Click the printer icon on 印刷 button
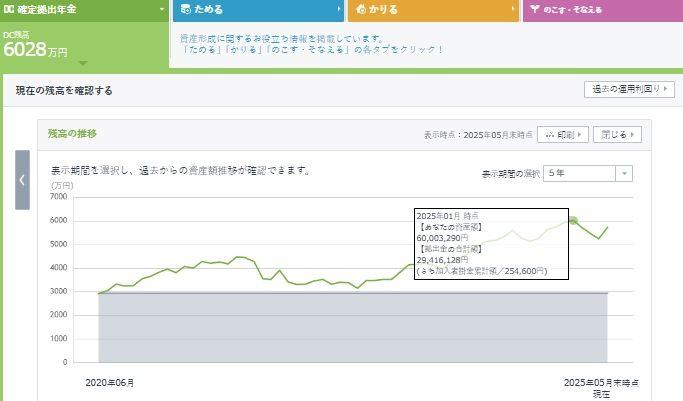This screenshot has width=683, height=401. tap(549, 134)
